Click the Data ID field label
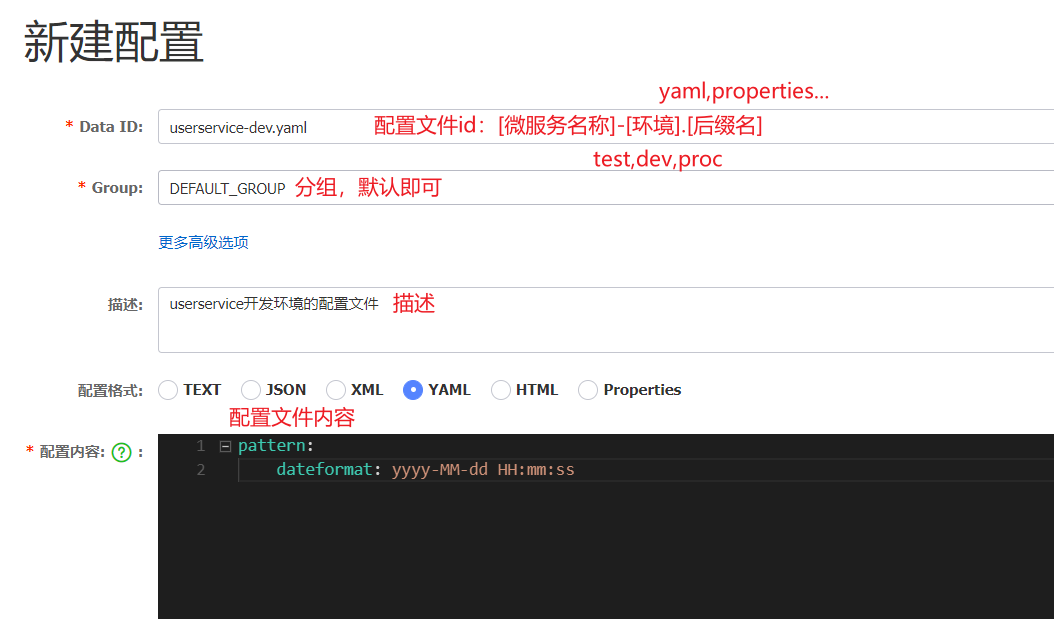The width and height of the screenshot is (1054, 619). [111, 127]
